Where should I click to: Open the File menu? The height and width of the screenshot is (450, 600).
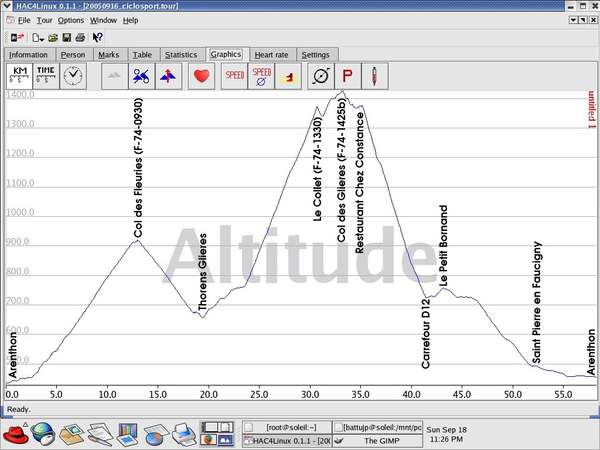pyautogui.click(x=25, y=20)
